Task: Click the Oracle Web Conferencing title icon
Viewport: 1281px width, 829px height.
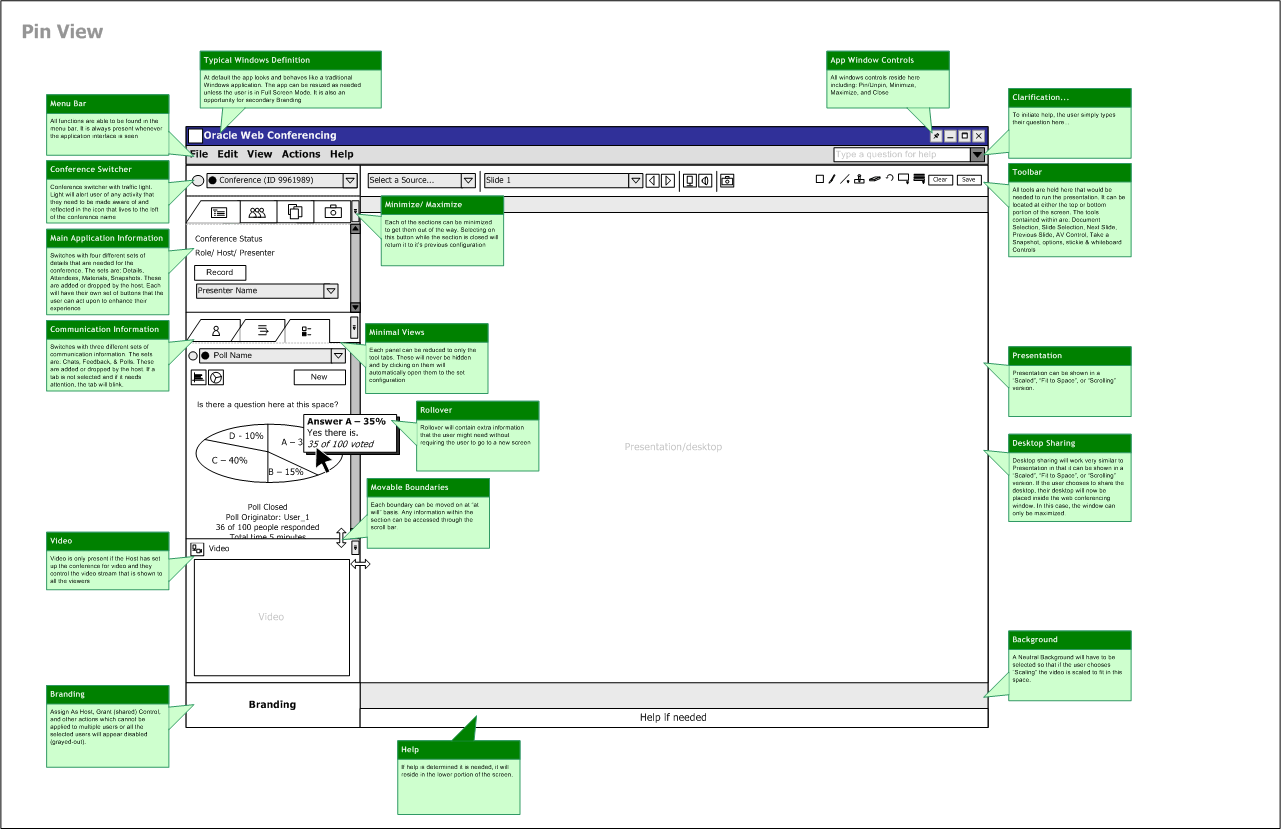Action: point(195,136)
